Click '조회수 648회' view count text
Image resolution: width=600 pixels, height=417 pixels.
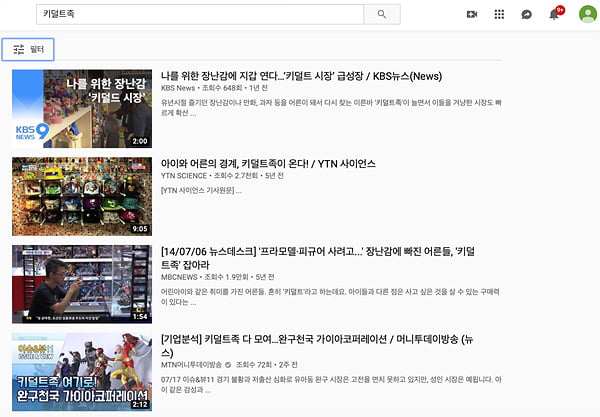(x=222, y=88)
